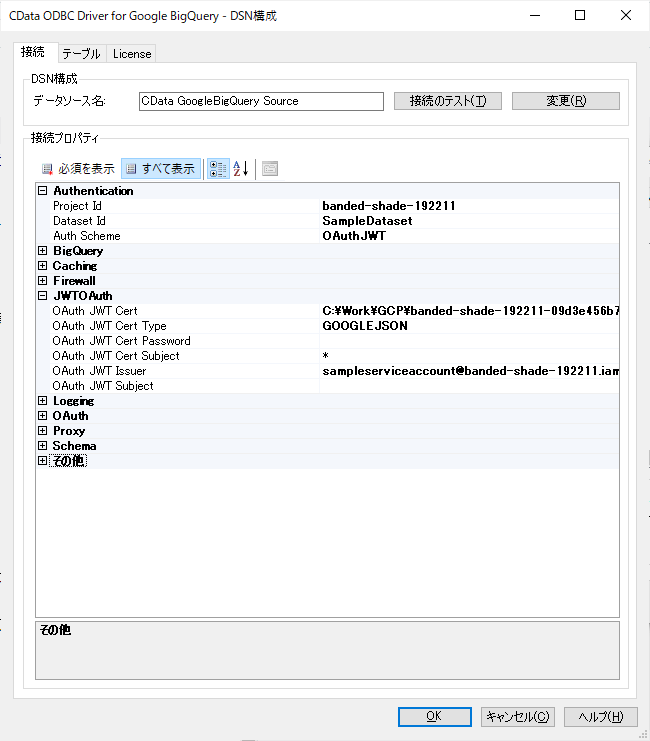The image size is (650, 741).
Task: Show required properties only (必須を表示)
Action: 78,169
